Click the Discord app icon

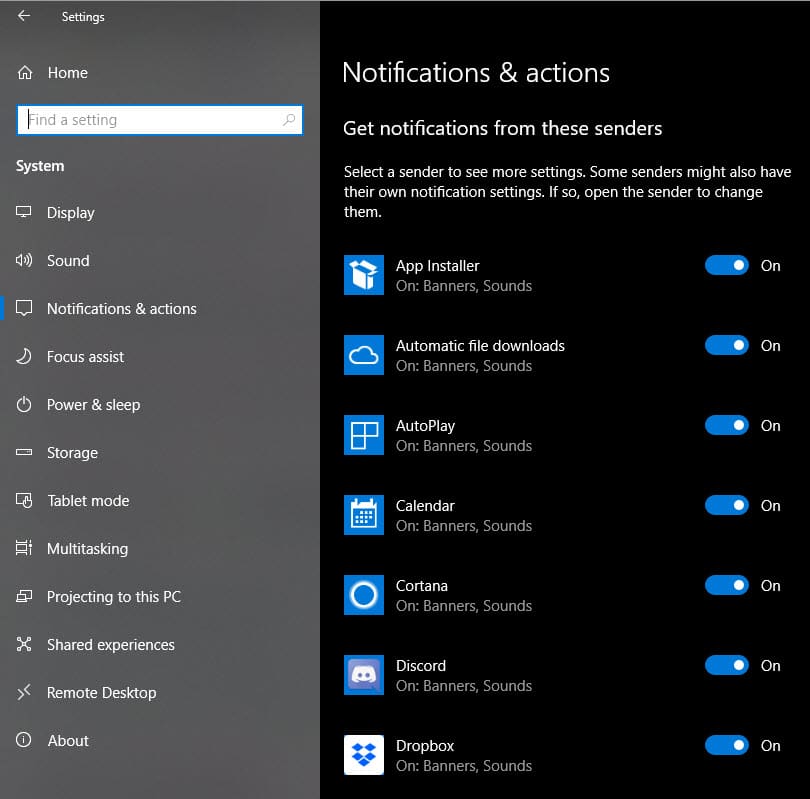pyautogui.click(x=364, y=675)
